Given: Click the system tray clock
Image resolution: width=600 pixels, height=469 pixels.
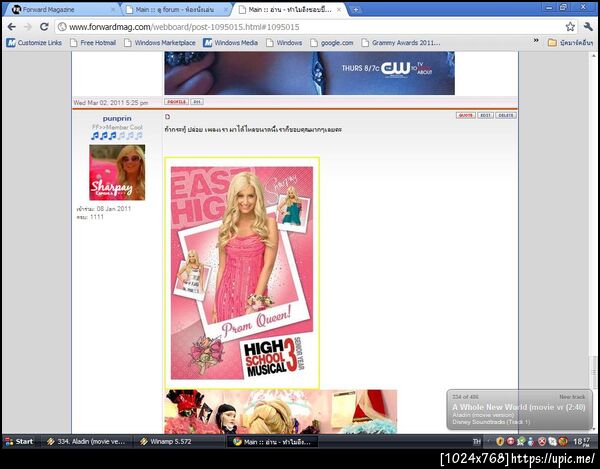Looking at the screenshot, I should [582, 442].
